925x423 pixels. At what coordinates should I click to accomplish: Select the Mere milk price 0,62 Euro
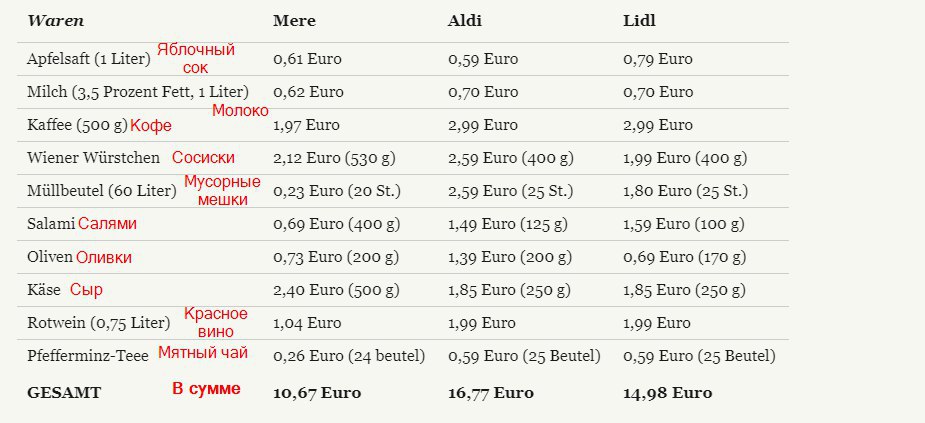308,92
